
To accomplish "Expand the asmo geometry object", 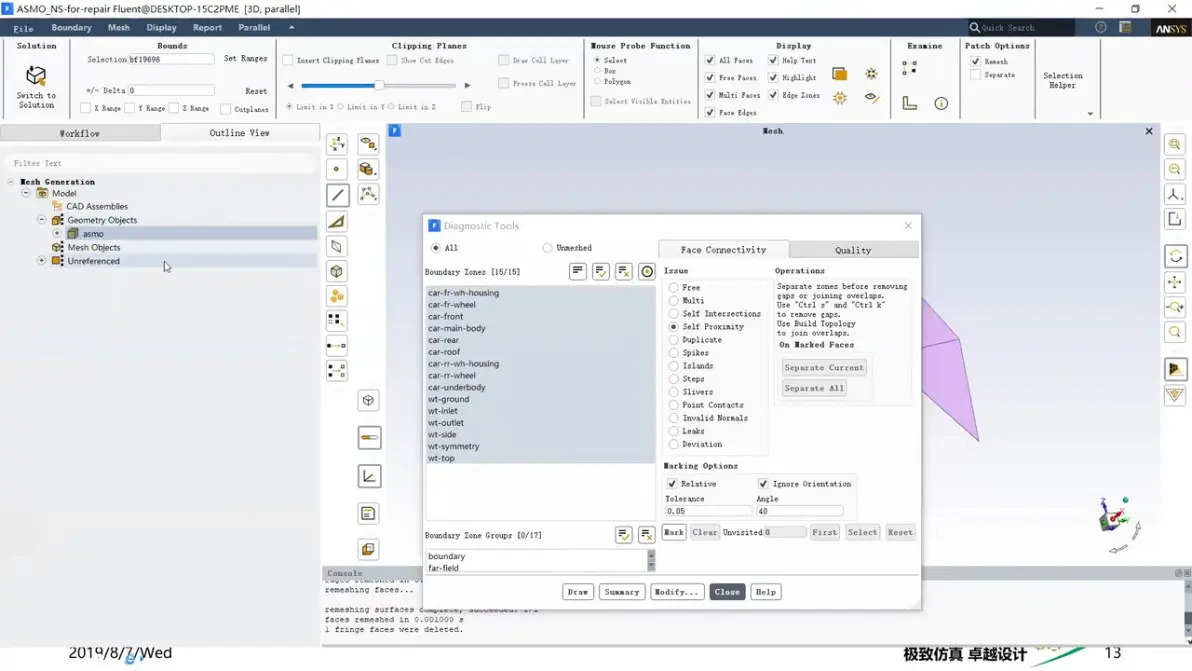I will click(57, 233).
